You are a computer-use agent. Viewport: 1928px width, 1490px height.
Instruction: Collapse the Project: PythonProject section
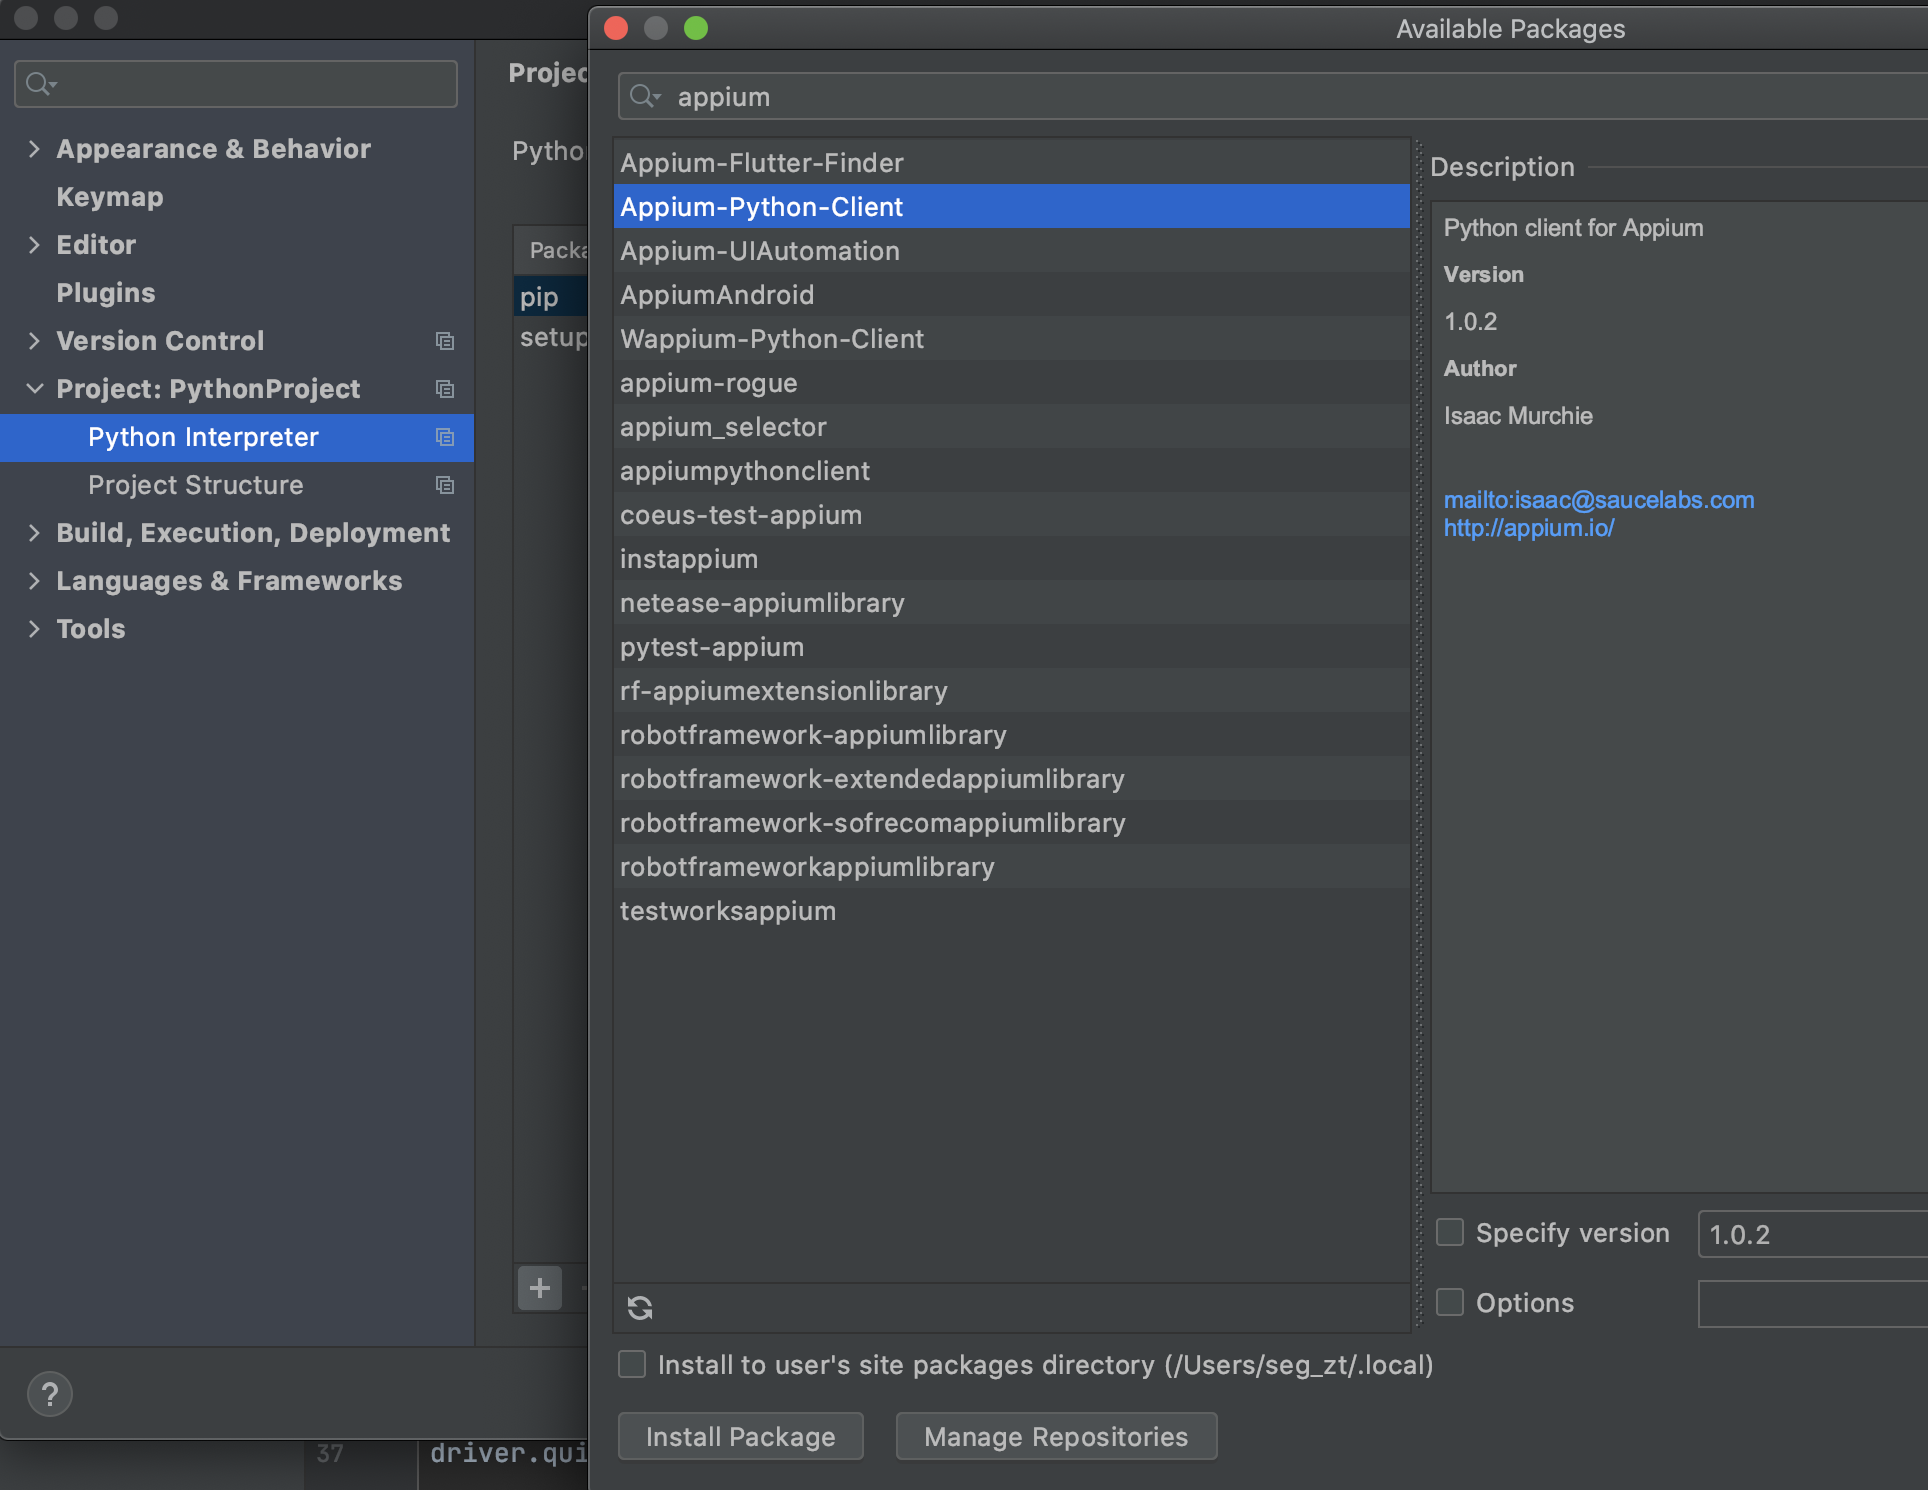(34, 389)
